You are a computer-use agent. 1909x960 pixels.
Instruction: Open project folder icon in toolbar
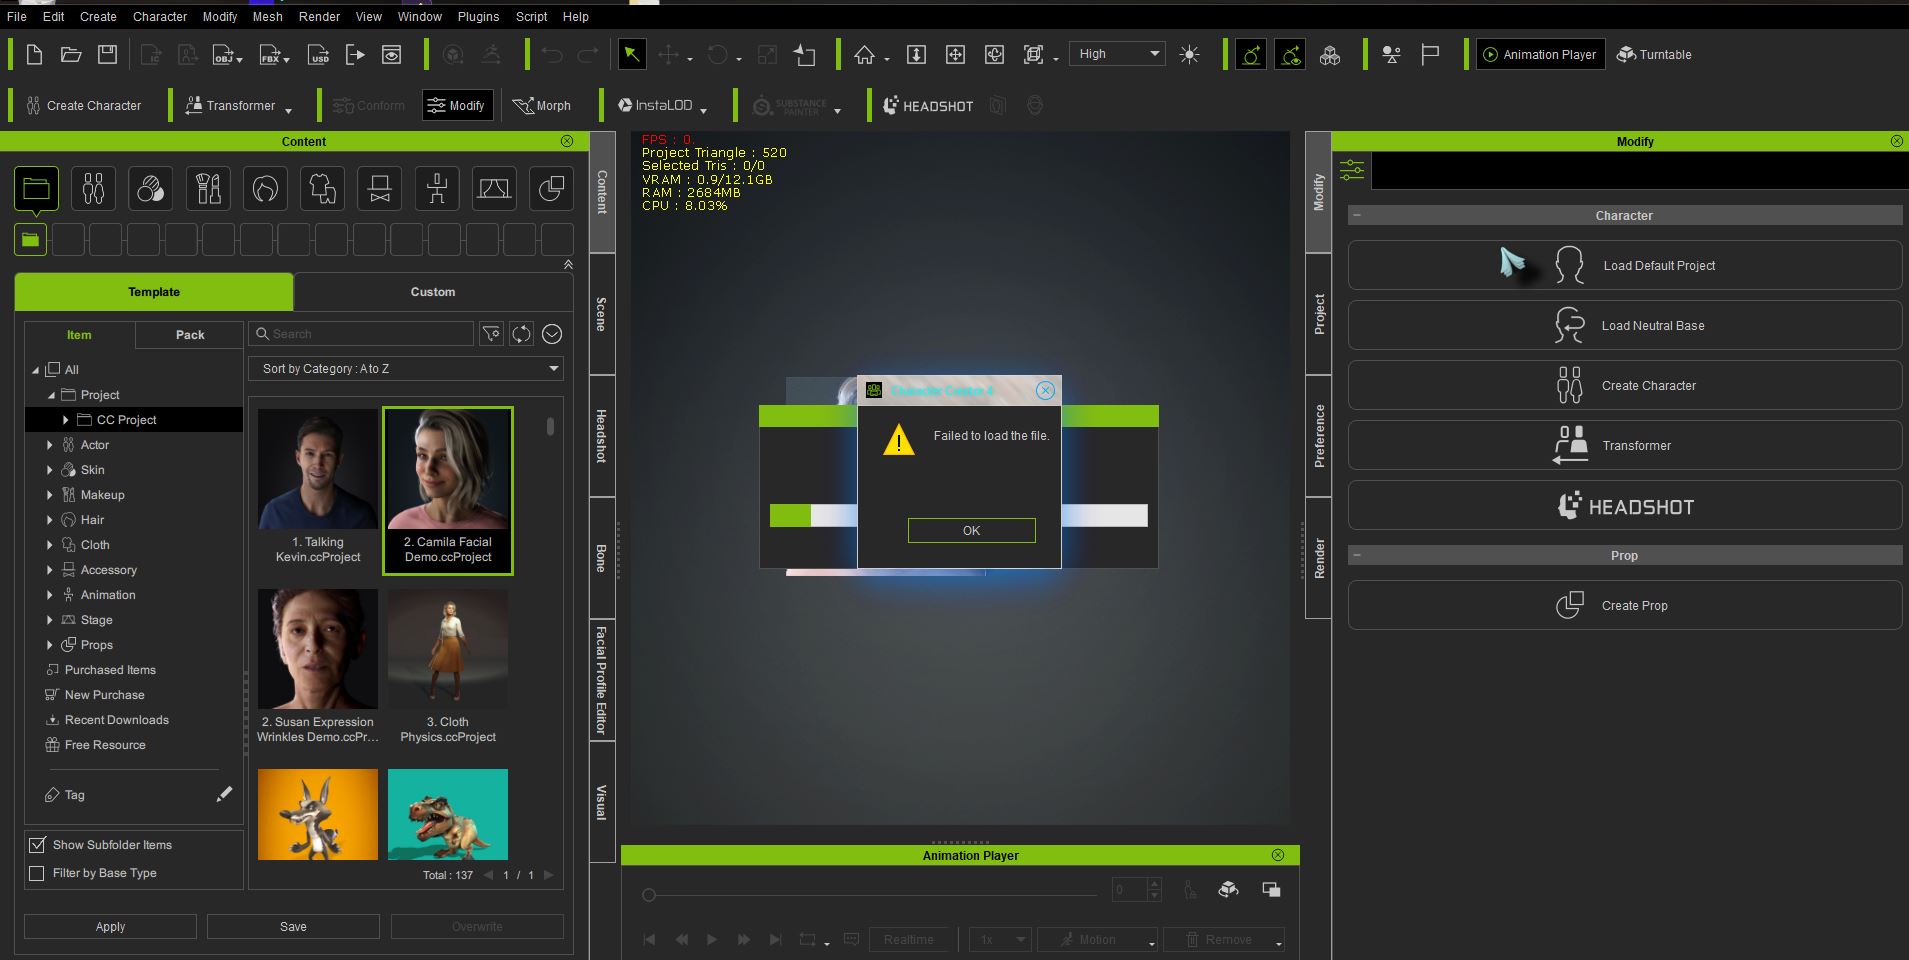pos(71,55)
